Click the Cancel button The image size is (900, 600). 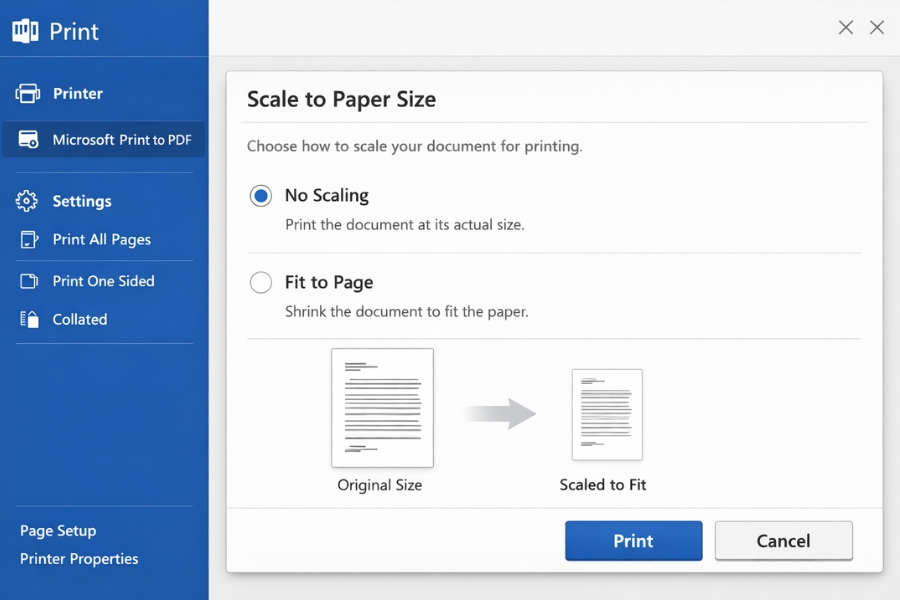[783, 540]
